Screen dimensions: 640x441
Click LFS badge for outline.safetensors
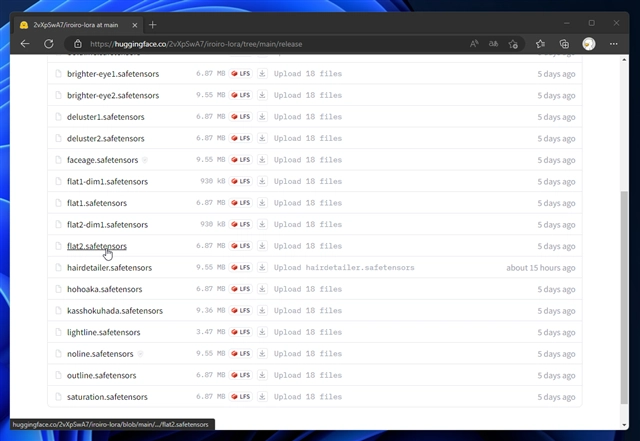coord(240,375)
